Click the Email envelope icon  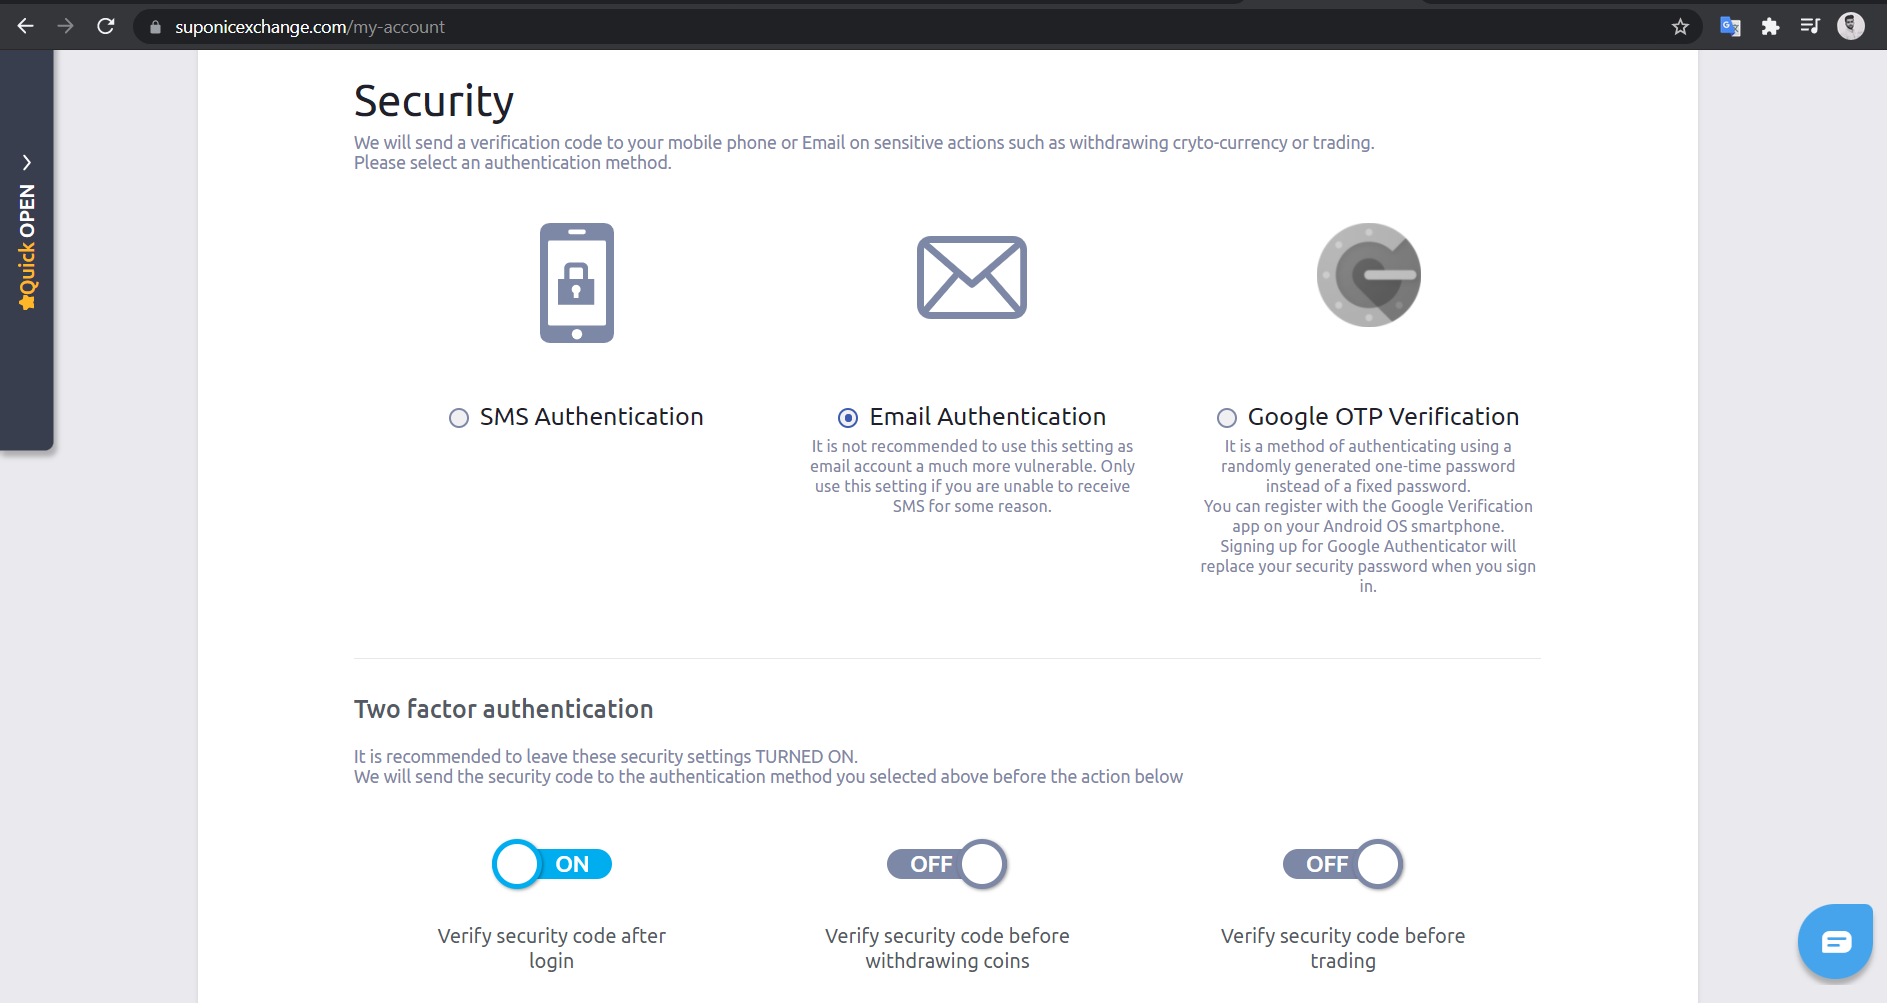(972, 277)
